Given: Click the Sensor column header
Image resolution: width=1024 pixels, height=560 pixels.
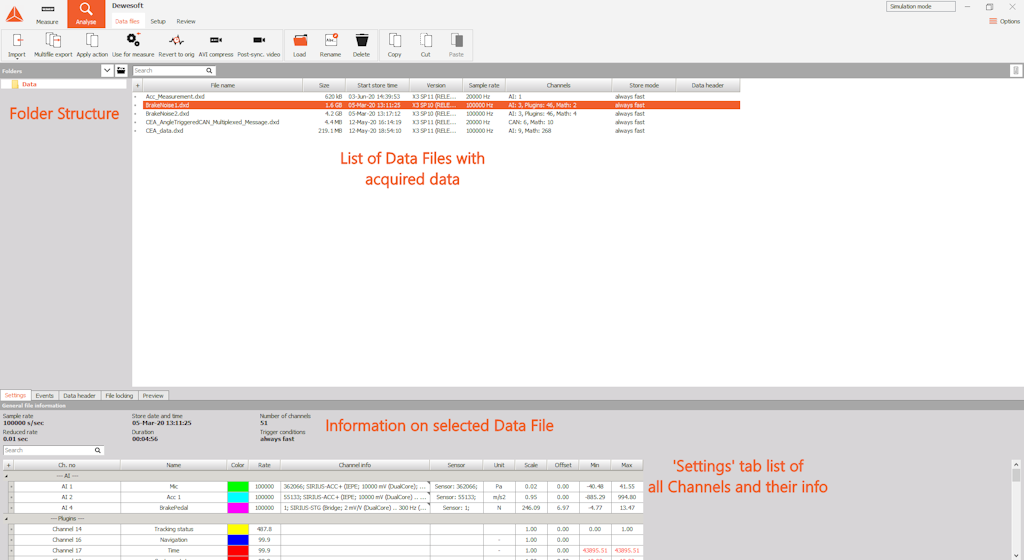Looking at the screenshot, I should [x=456, y=465].
